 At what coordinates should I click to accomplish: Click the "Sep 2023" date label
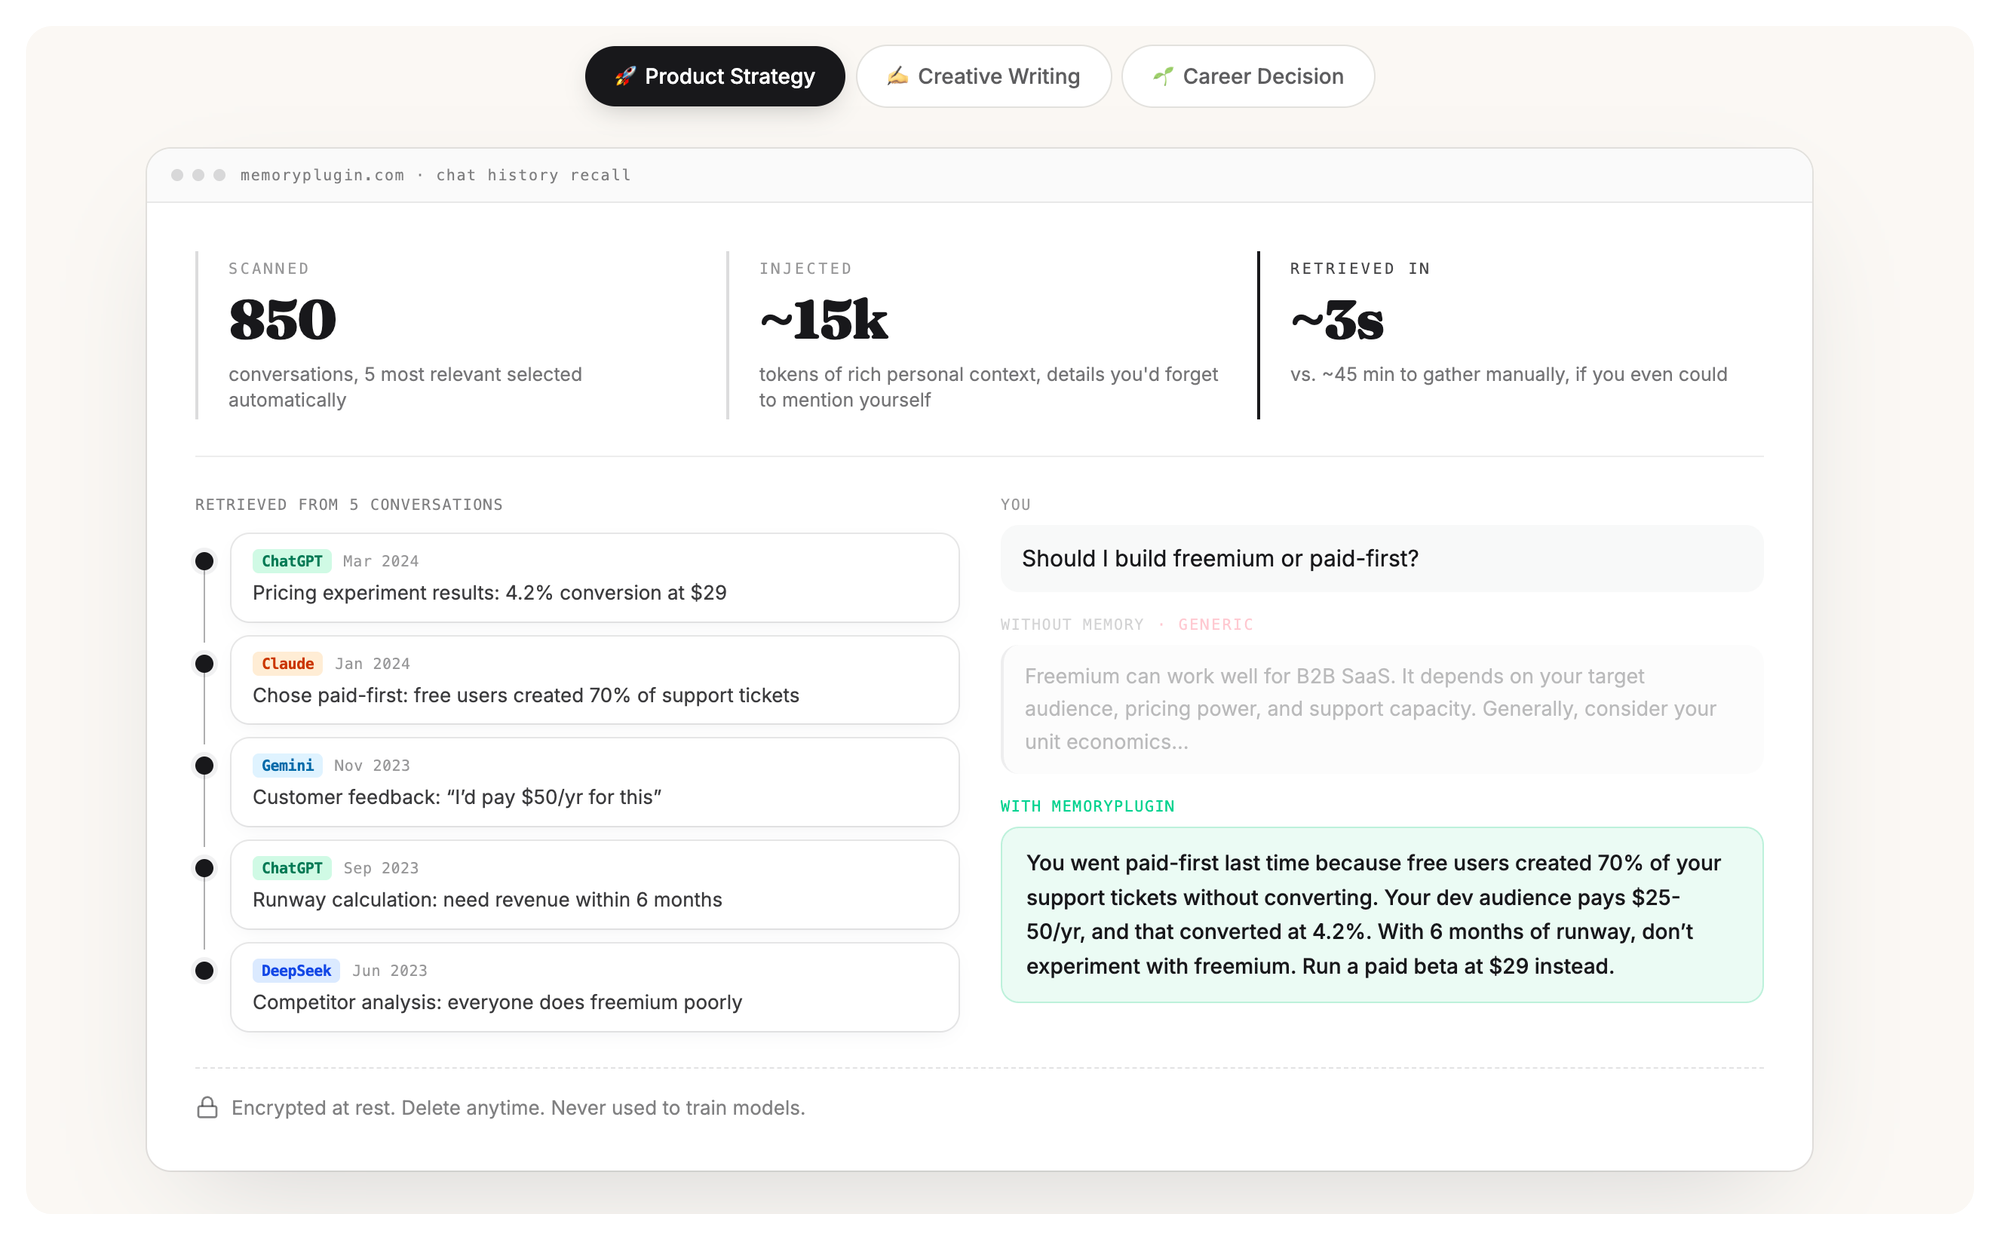pyautogui.click(x=381, y=868)
